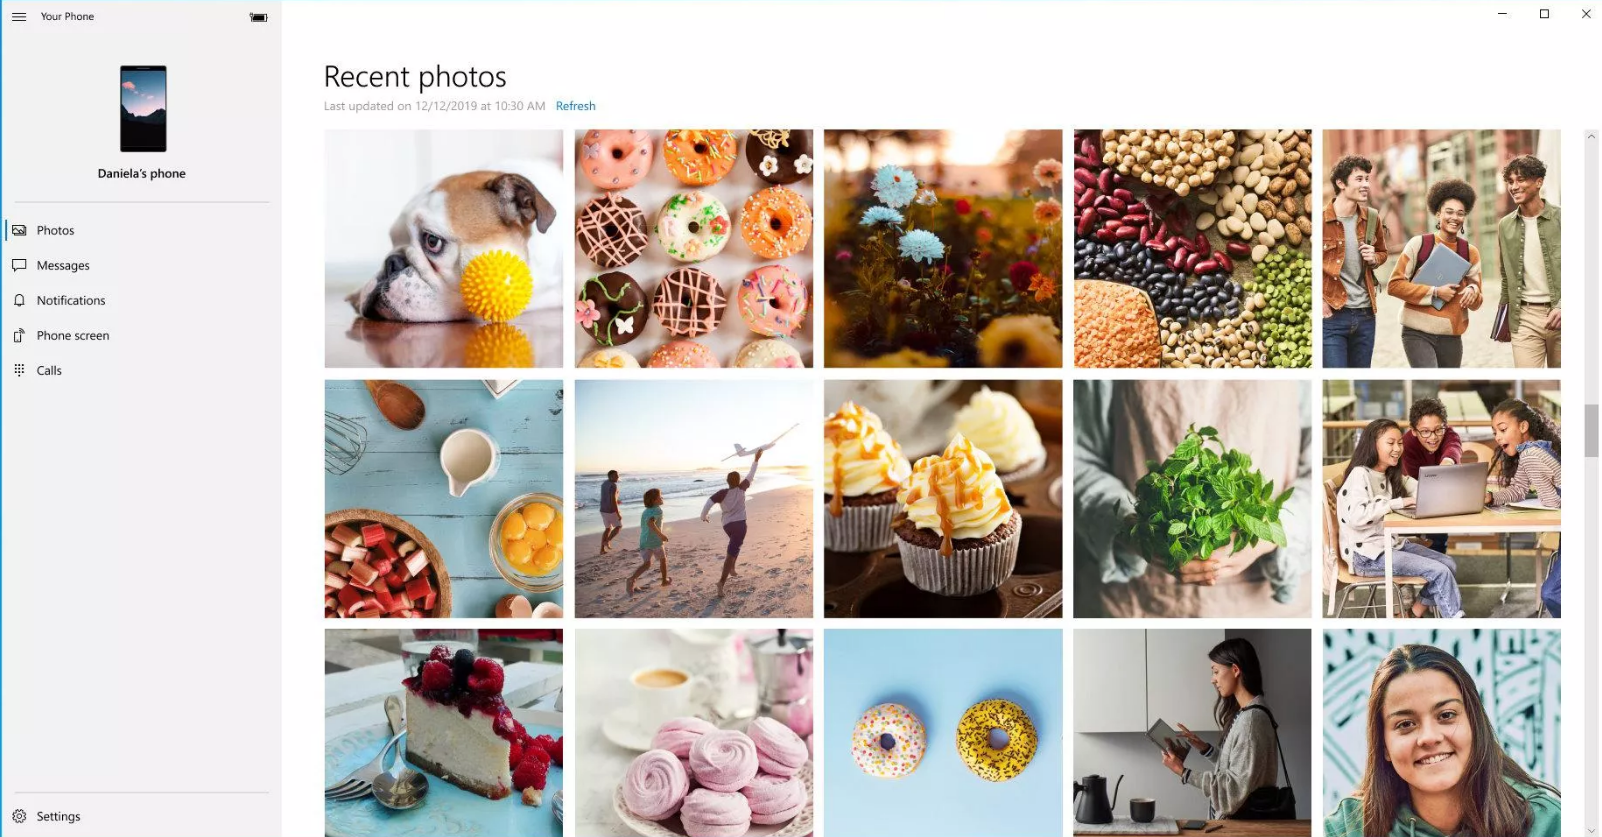Click the scrollbar up arrow
The width and height of the screenshot is (1602, 837).
(1591, 137)
